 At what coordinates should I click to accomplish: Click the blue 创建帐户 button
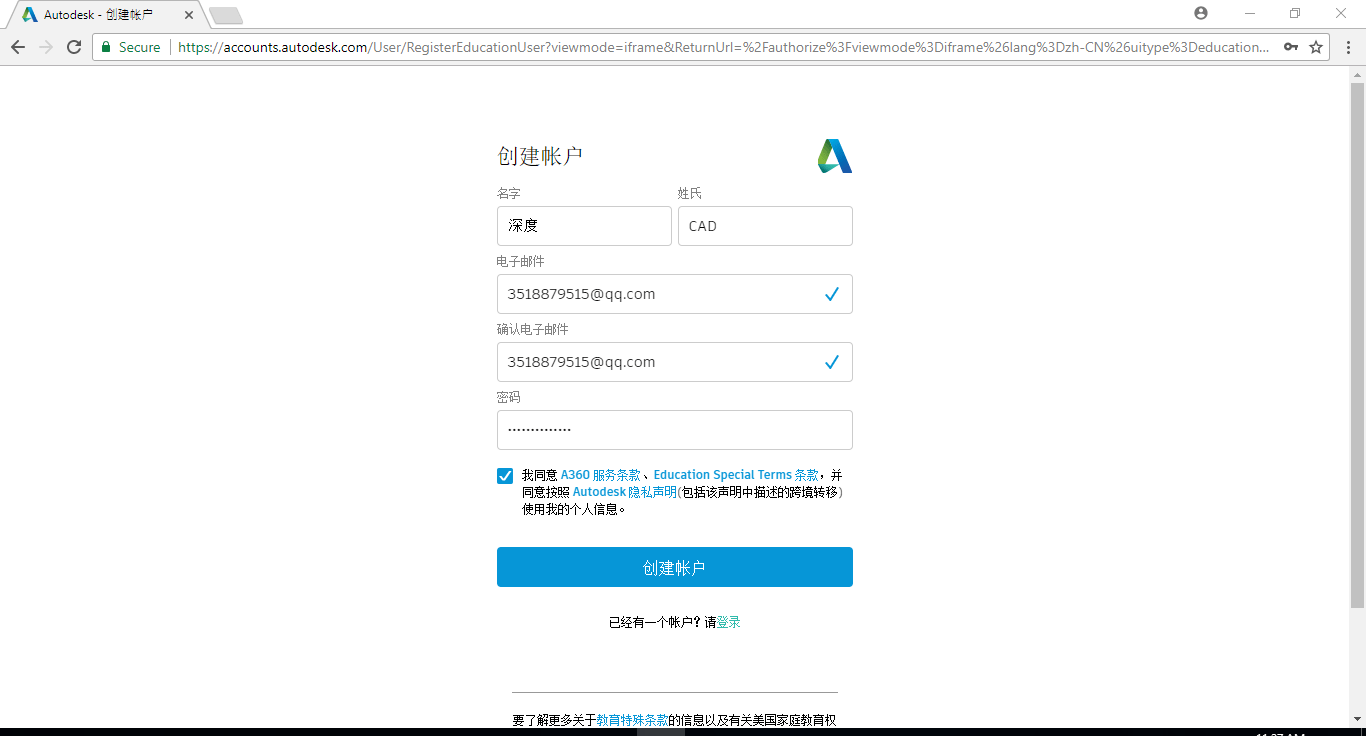(675, 567)
